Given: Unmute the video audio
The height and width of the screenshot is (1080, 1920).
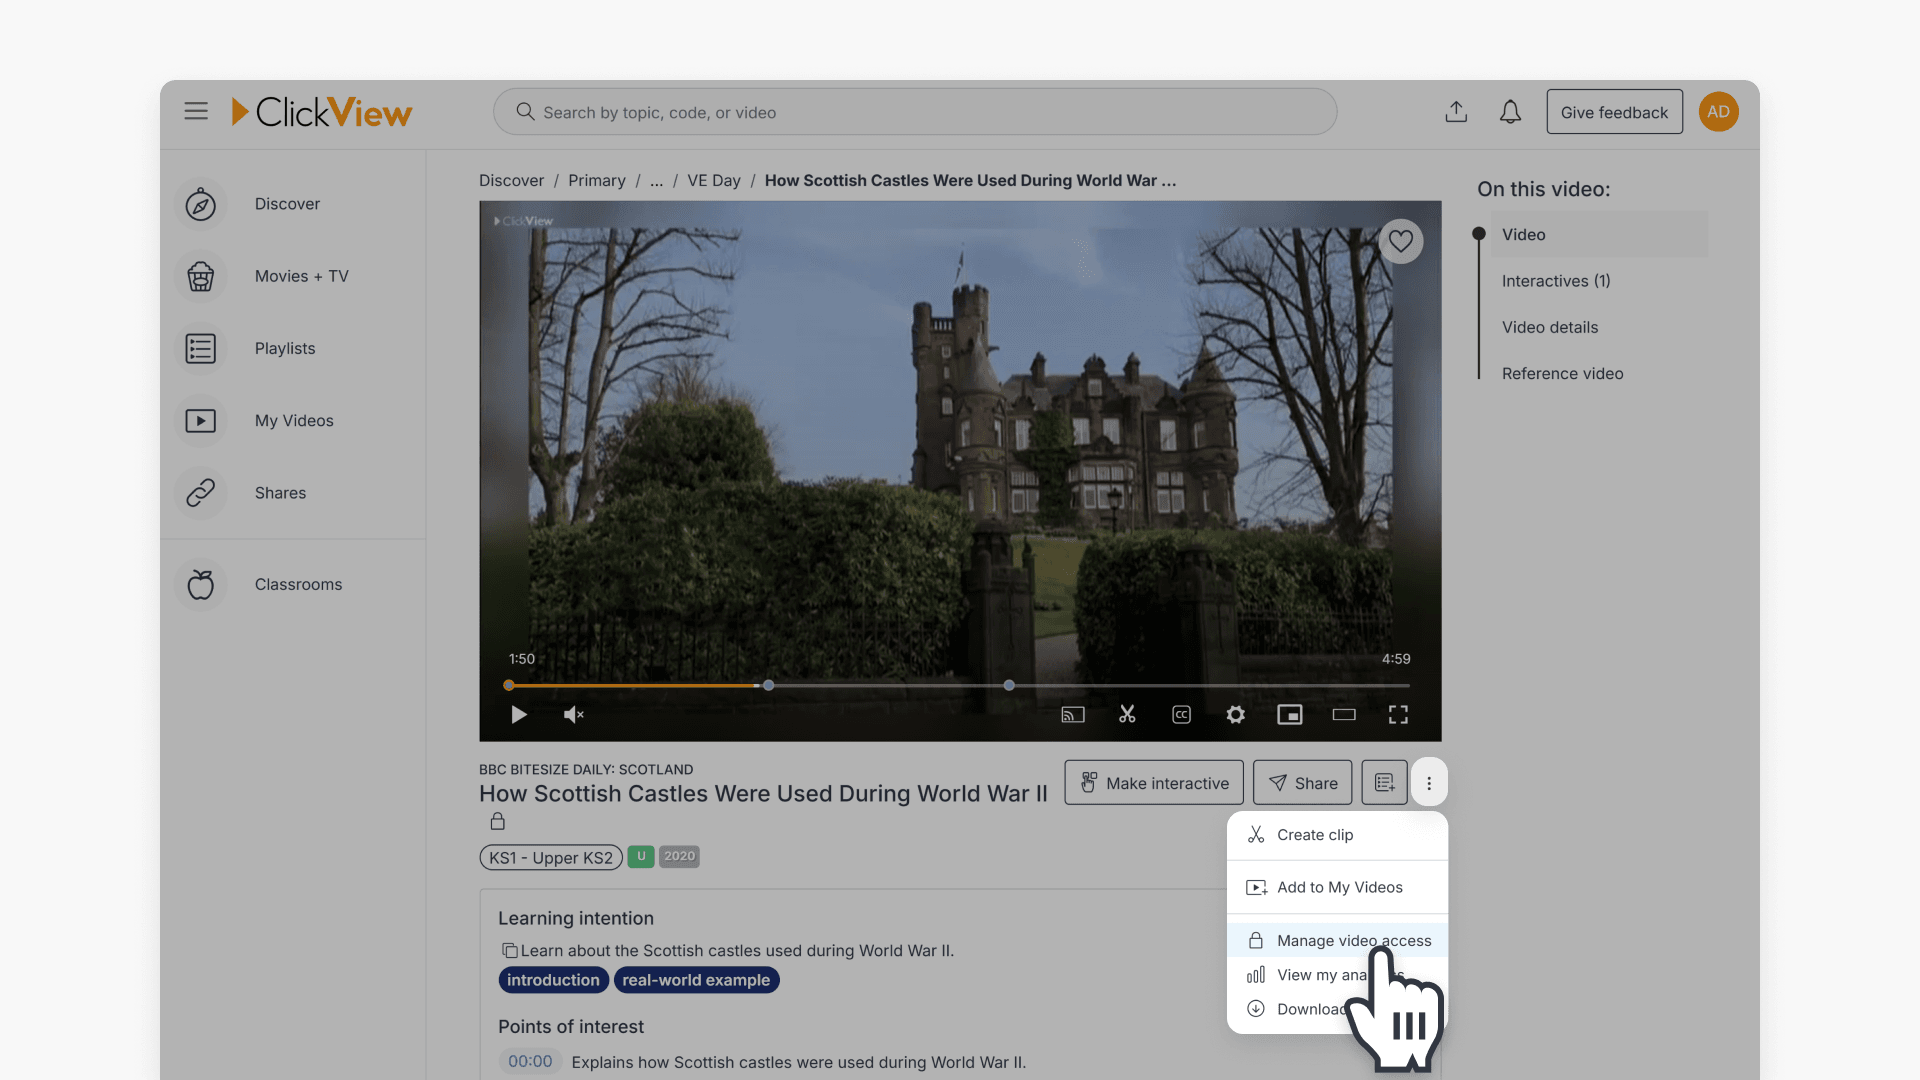Looking at the screenshot, I should (572, 714).
